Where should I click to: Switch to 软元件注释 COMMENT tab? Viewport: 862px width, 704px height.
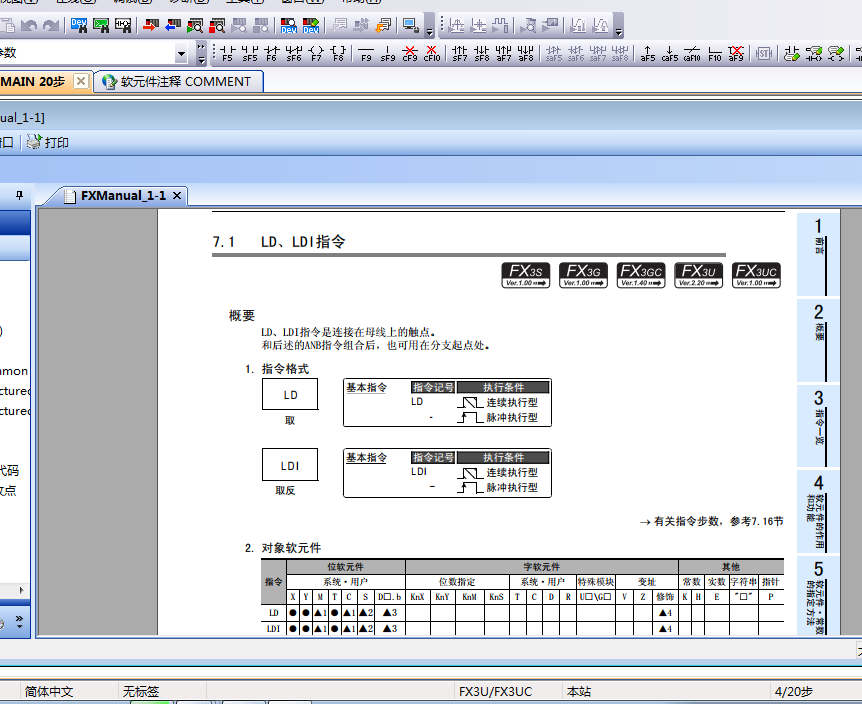(x=176, y=82)
